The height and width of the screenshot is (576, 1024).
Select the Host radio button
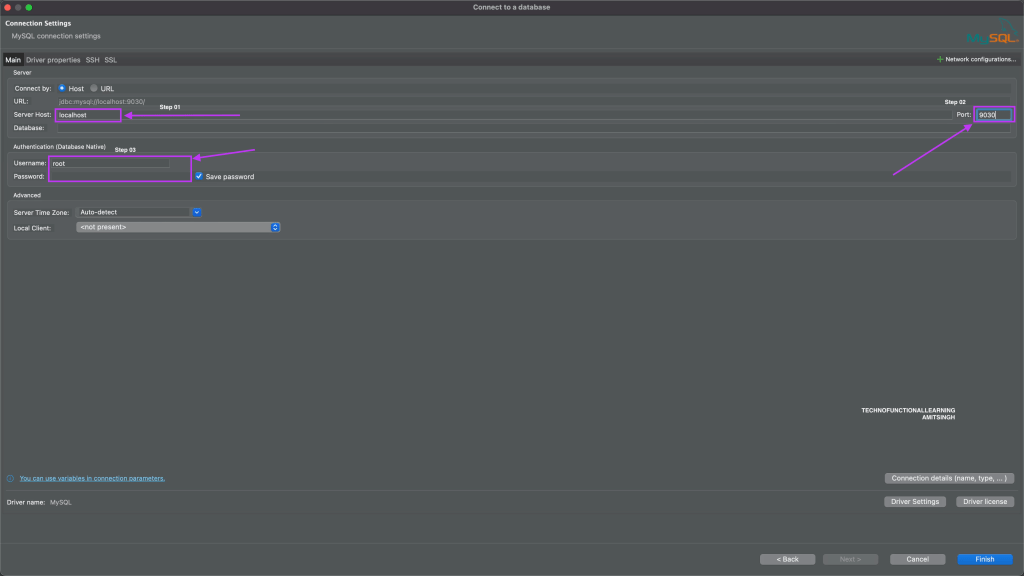(62, 88)
